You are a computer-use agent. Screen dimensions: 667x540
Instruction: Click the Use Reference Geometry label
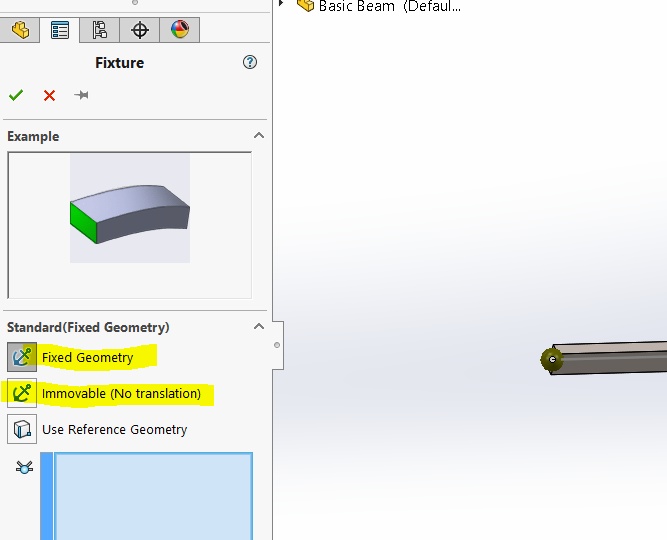click(x=114, y=430)
